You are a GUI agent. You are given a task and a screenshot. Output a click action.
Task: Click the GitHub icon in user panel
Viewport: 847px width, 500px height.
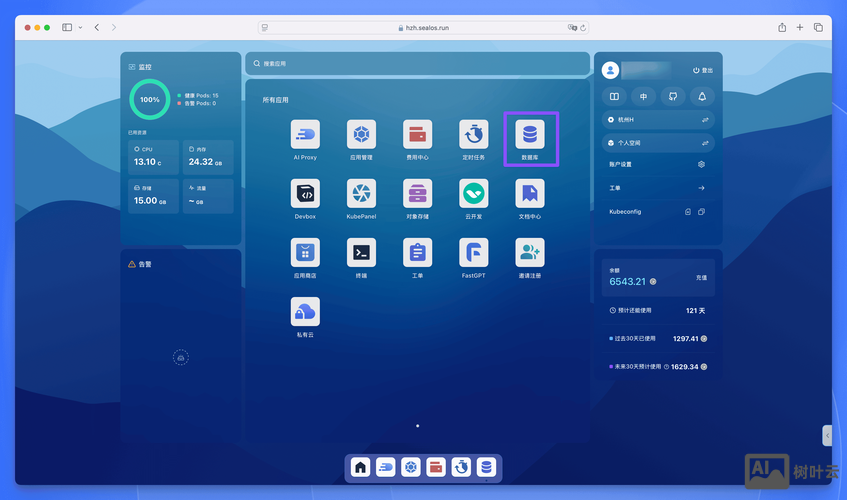pos(673,97)
